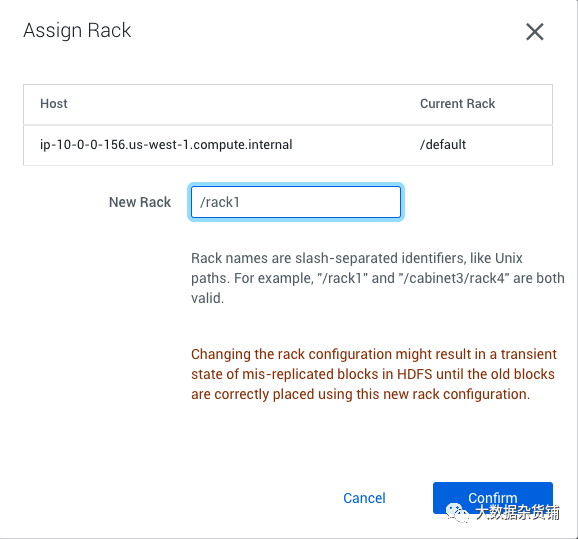The image size is (578, 539).
Task: Close the Assign Rack dialog with X
Action: (535, 32)
